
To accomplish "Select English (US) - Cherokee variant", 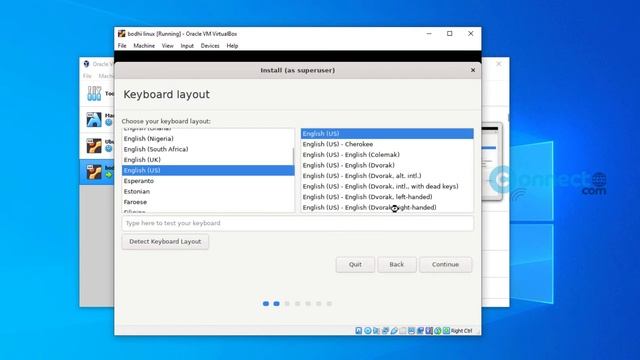I will pos(387,144).
